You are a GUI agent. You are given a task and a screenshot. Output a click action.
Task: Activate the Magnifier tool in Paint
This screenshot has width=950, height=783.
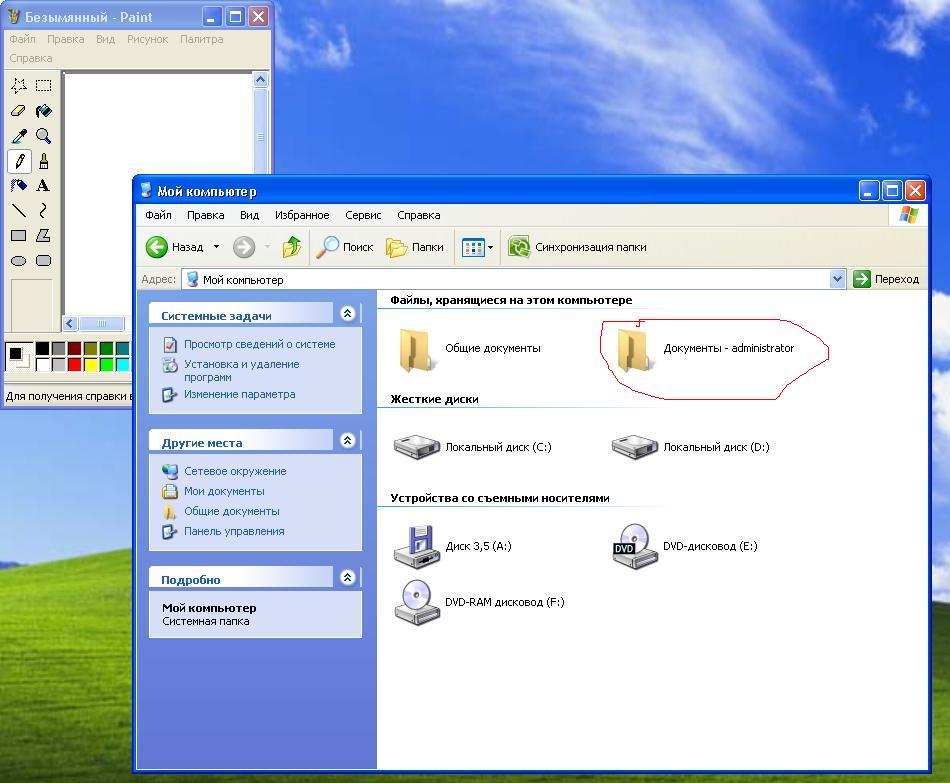(43, 136)
